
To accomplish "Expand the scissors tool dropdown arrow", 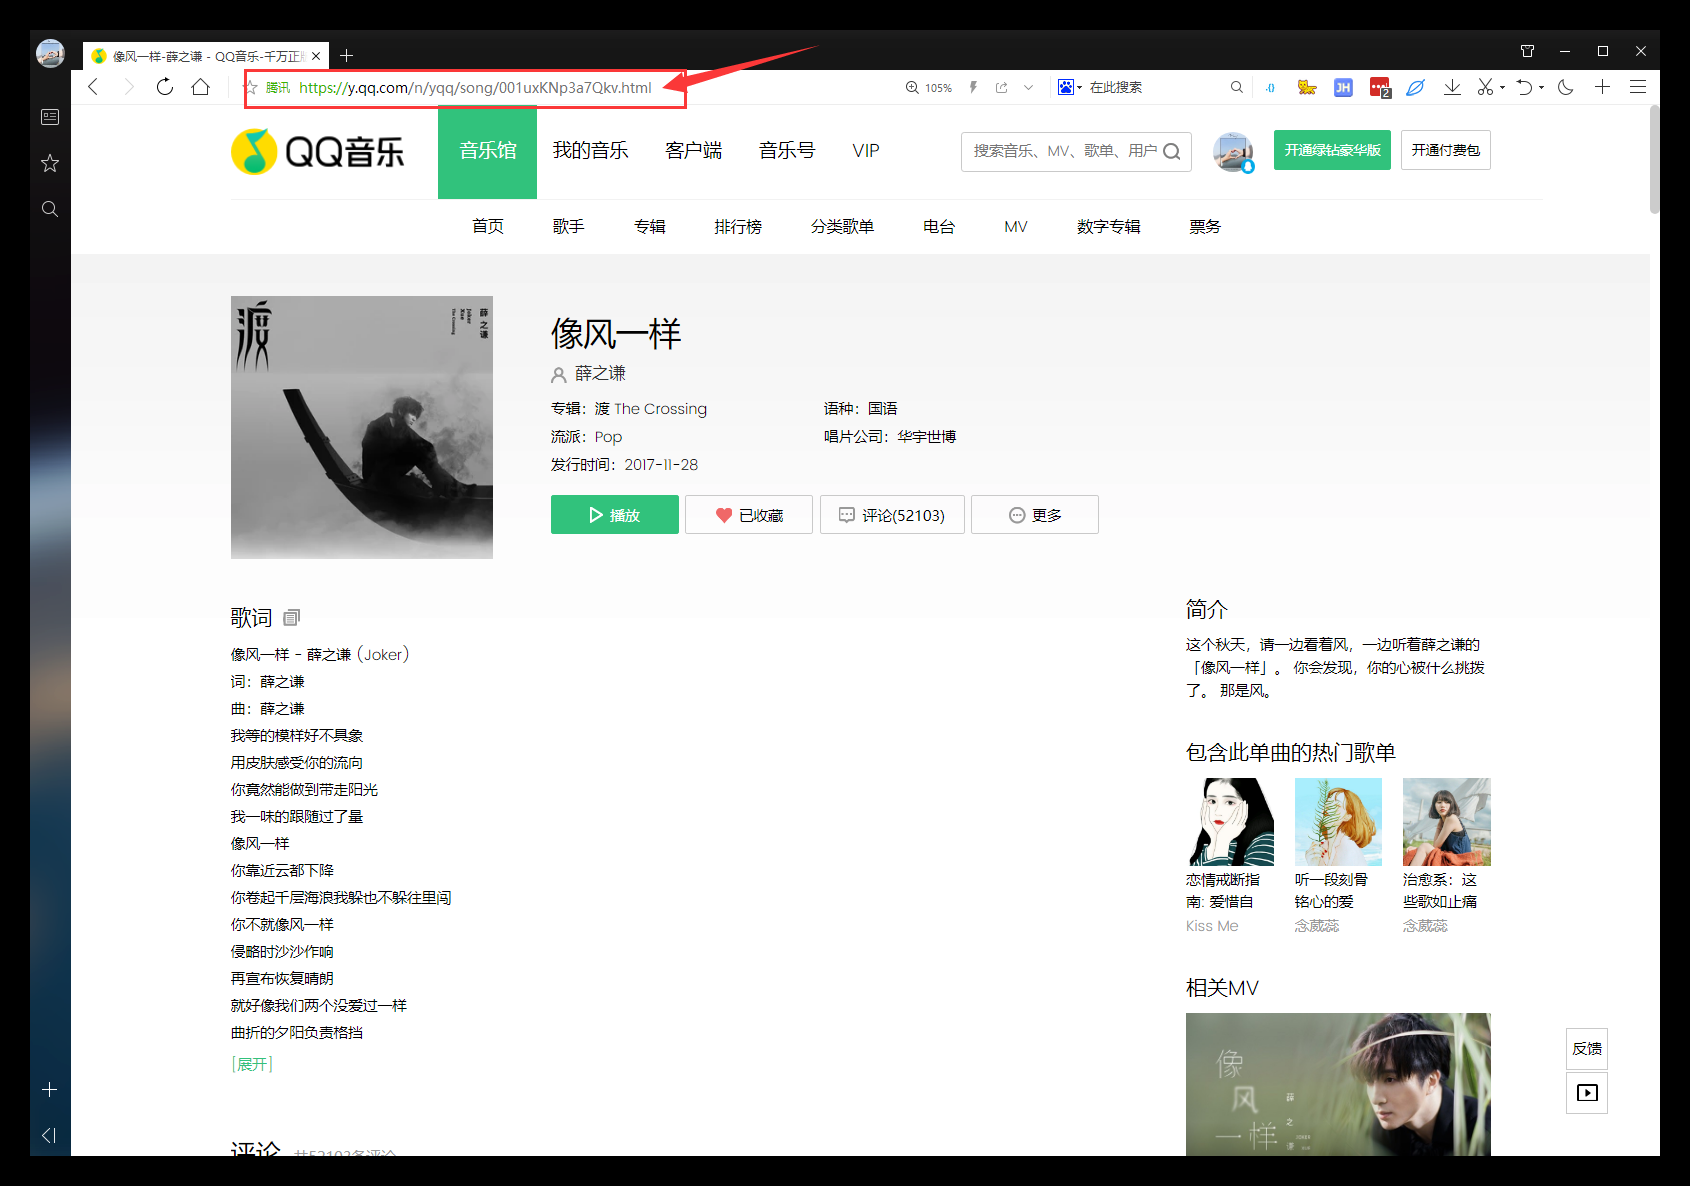I will [1502, 88].
